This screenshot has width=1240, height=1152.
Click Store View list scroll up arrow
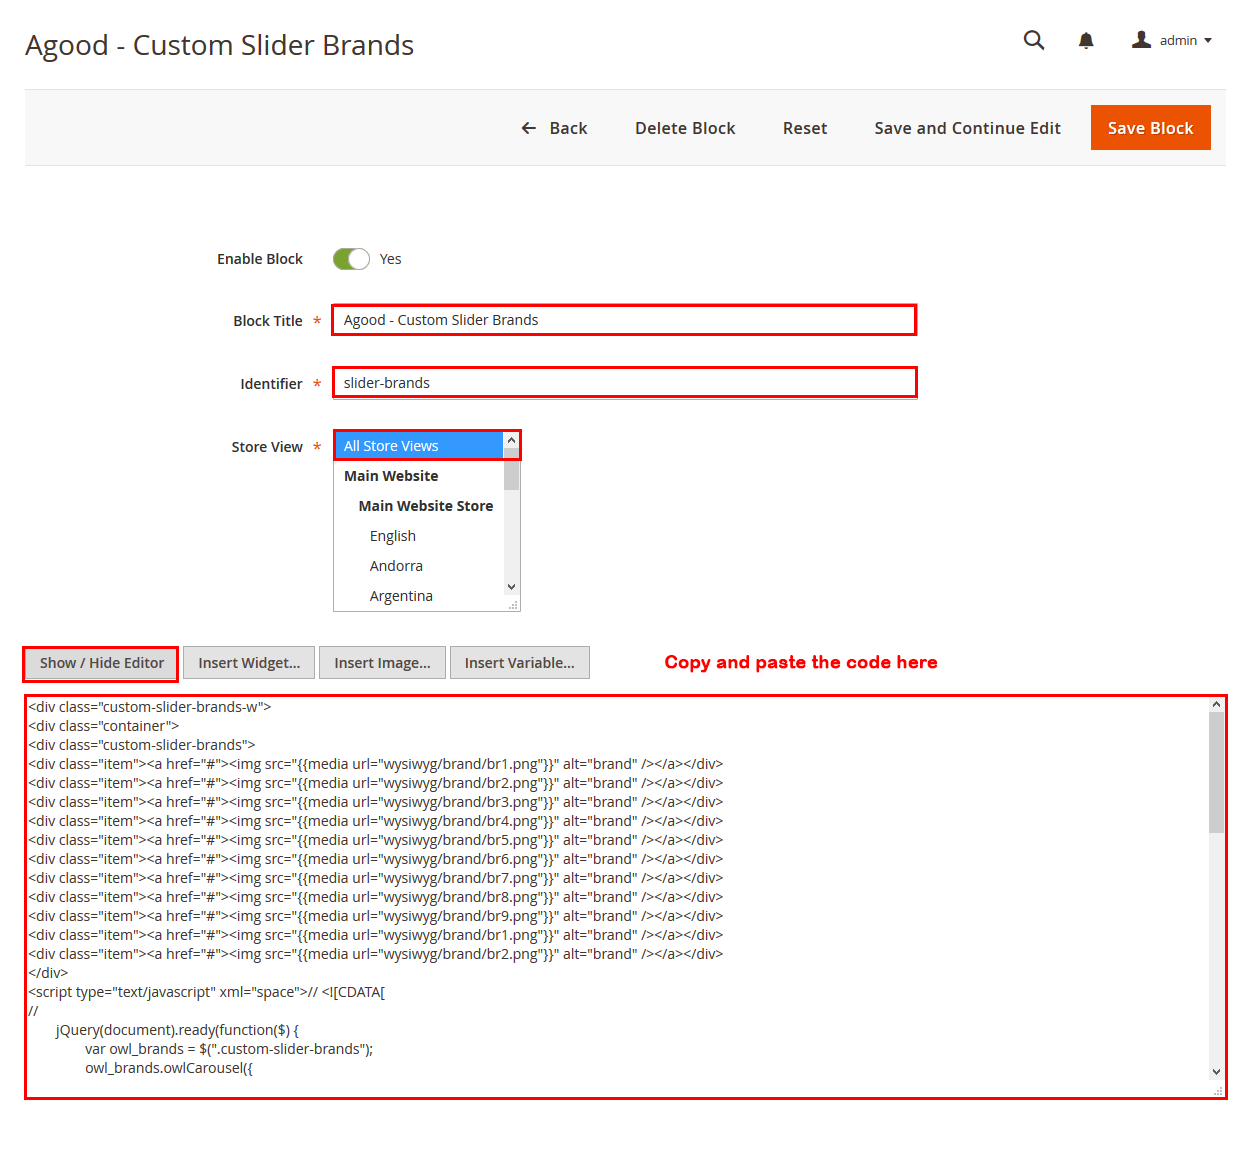pyautogui.click(x=512, y=440)
